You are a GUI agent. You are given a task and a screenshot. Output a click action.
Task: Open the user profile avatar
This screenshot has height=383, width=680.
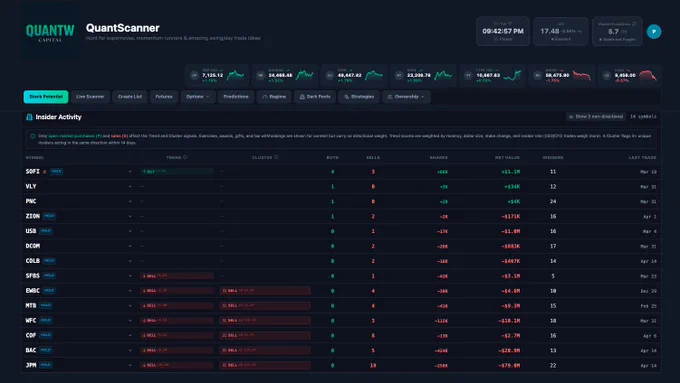(x=654, y=32)
